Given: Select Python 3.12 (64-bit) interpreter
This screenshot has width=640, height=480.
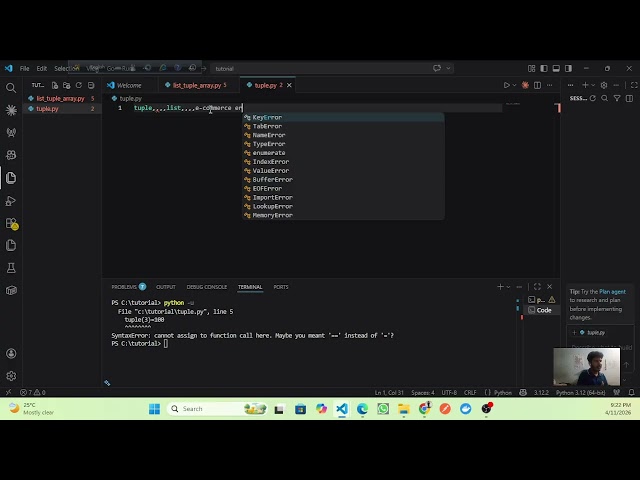Looking at the screenshot, I should click(x=580, y=393).
